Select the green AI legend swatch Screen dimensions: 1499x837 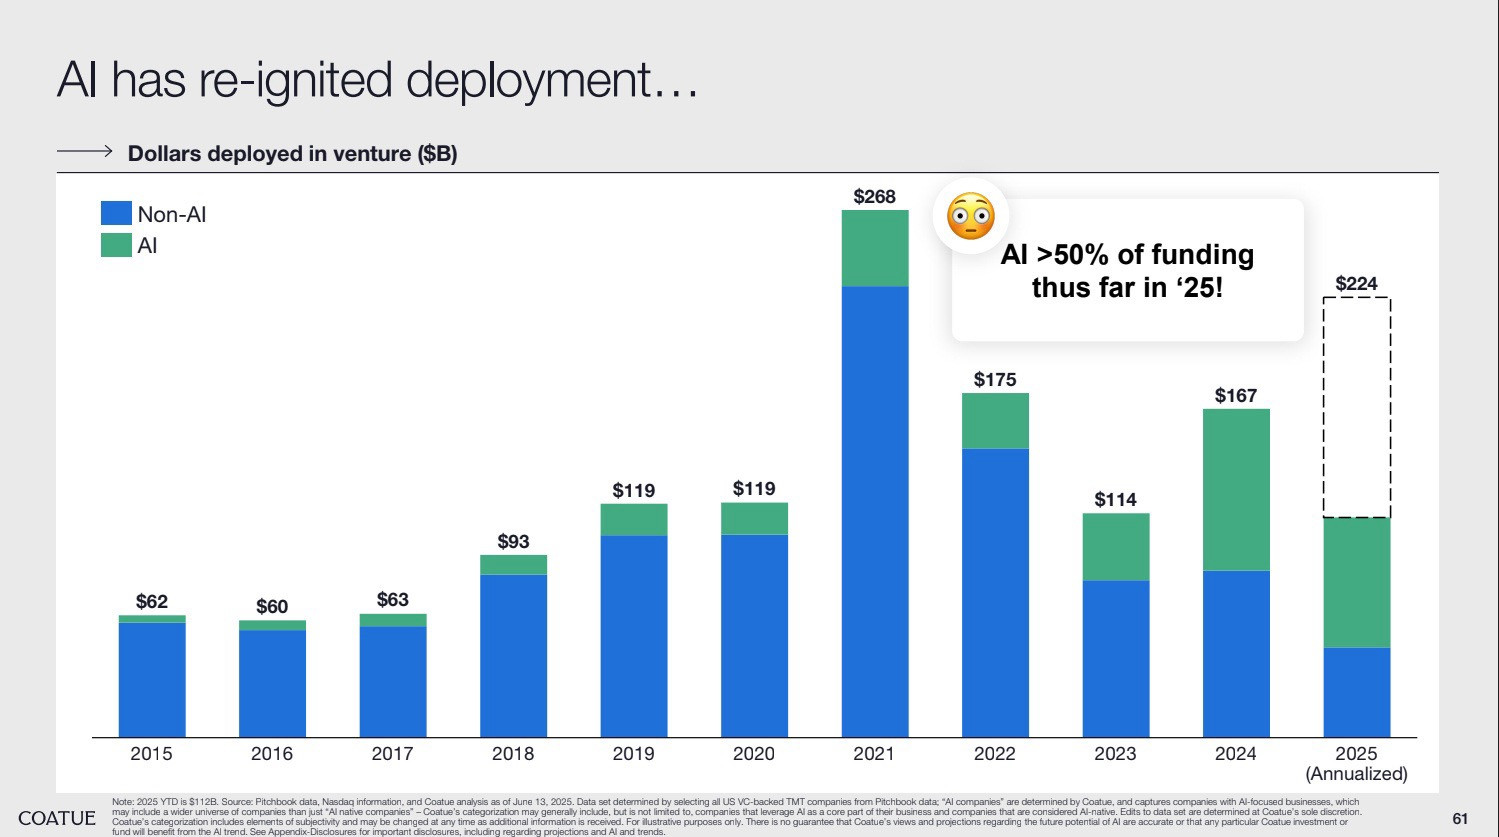coord(116,245)
